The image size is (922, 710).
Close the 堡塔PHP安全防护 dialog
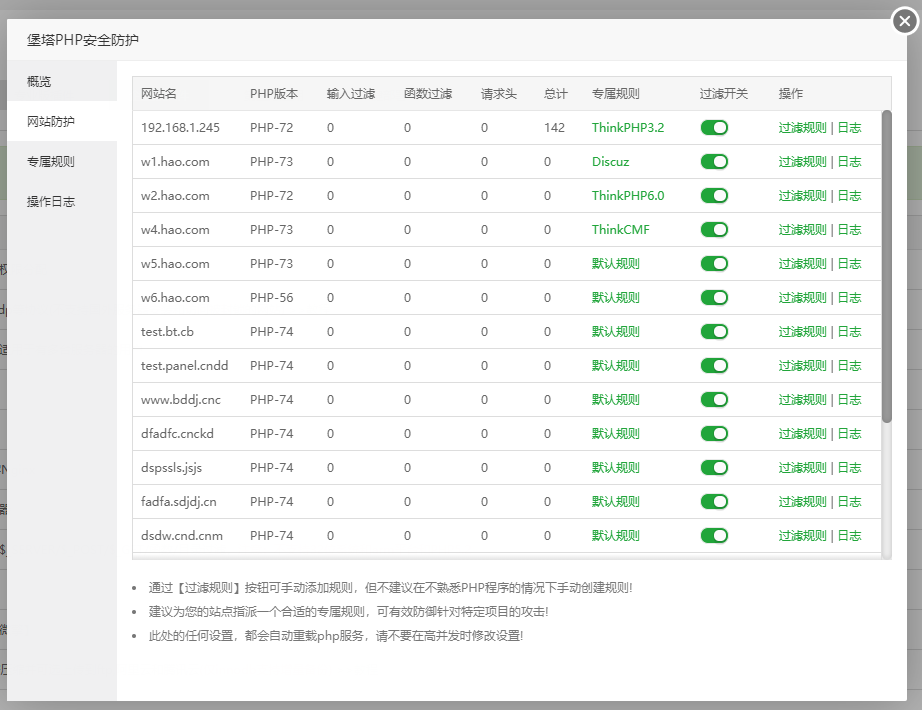pos(905,21)
